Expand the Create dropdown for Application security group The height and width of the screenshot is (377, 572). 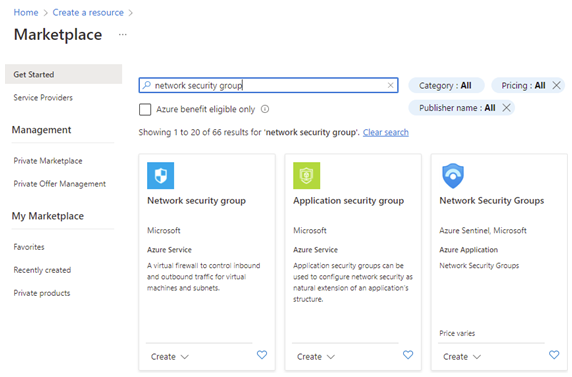coord(316,357)
